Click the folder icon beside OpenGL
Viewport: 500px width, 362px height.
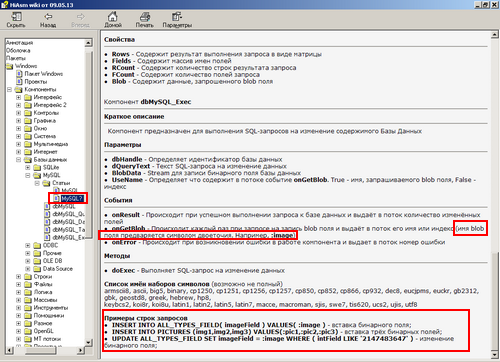click(x=28, y=331)
